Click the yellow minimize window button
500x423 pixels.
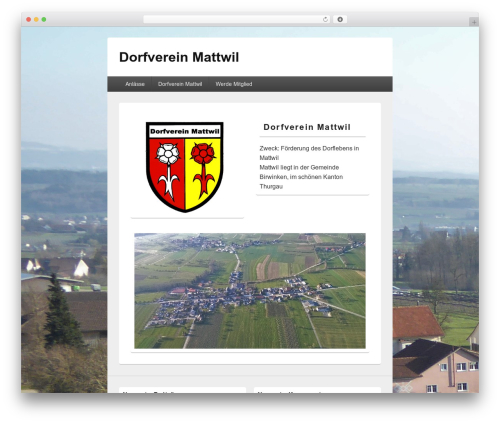click(36, 20)
